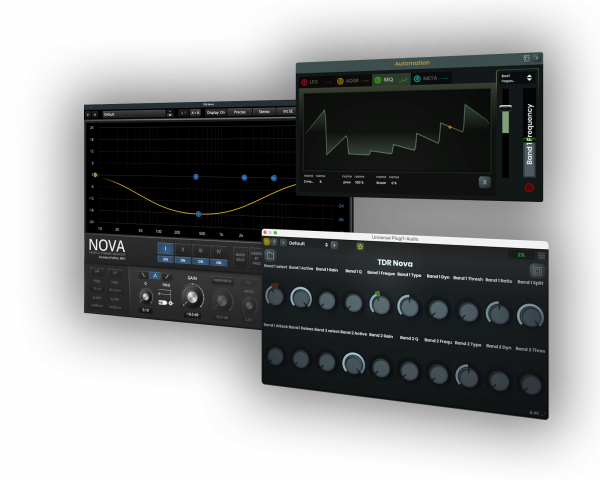Click the lightning bolt icon in Universal Plugin toolbar

pyautogui.click(x=274, y=242)
